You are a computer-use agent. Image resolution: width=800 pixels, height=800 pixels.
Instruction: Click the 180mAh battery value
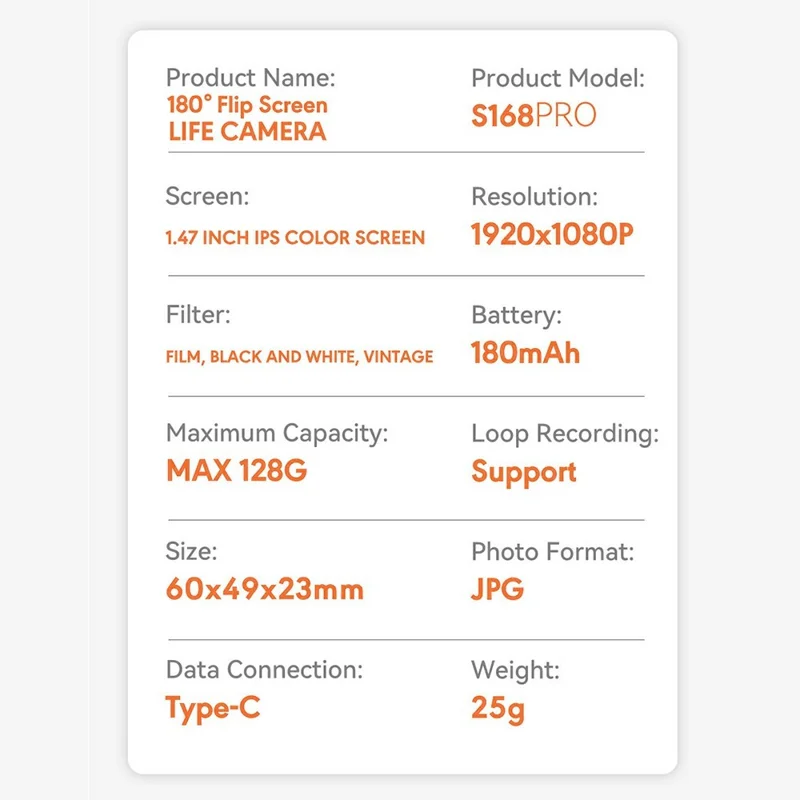coord(526,353)
